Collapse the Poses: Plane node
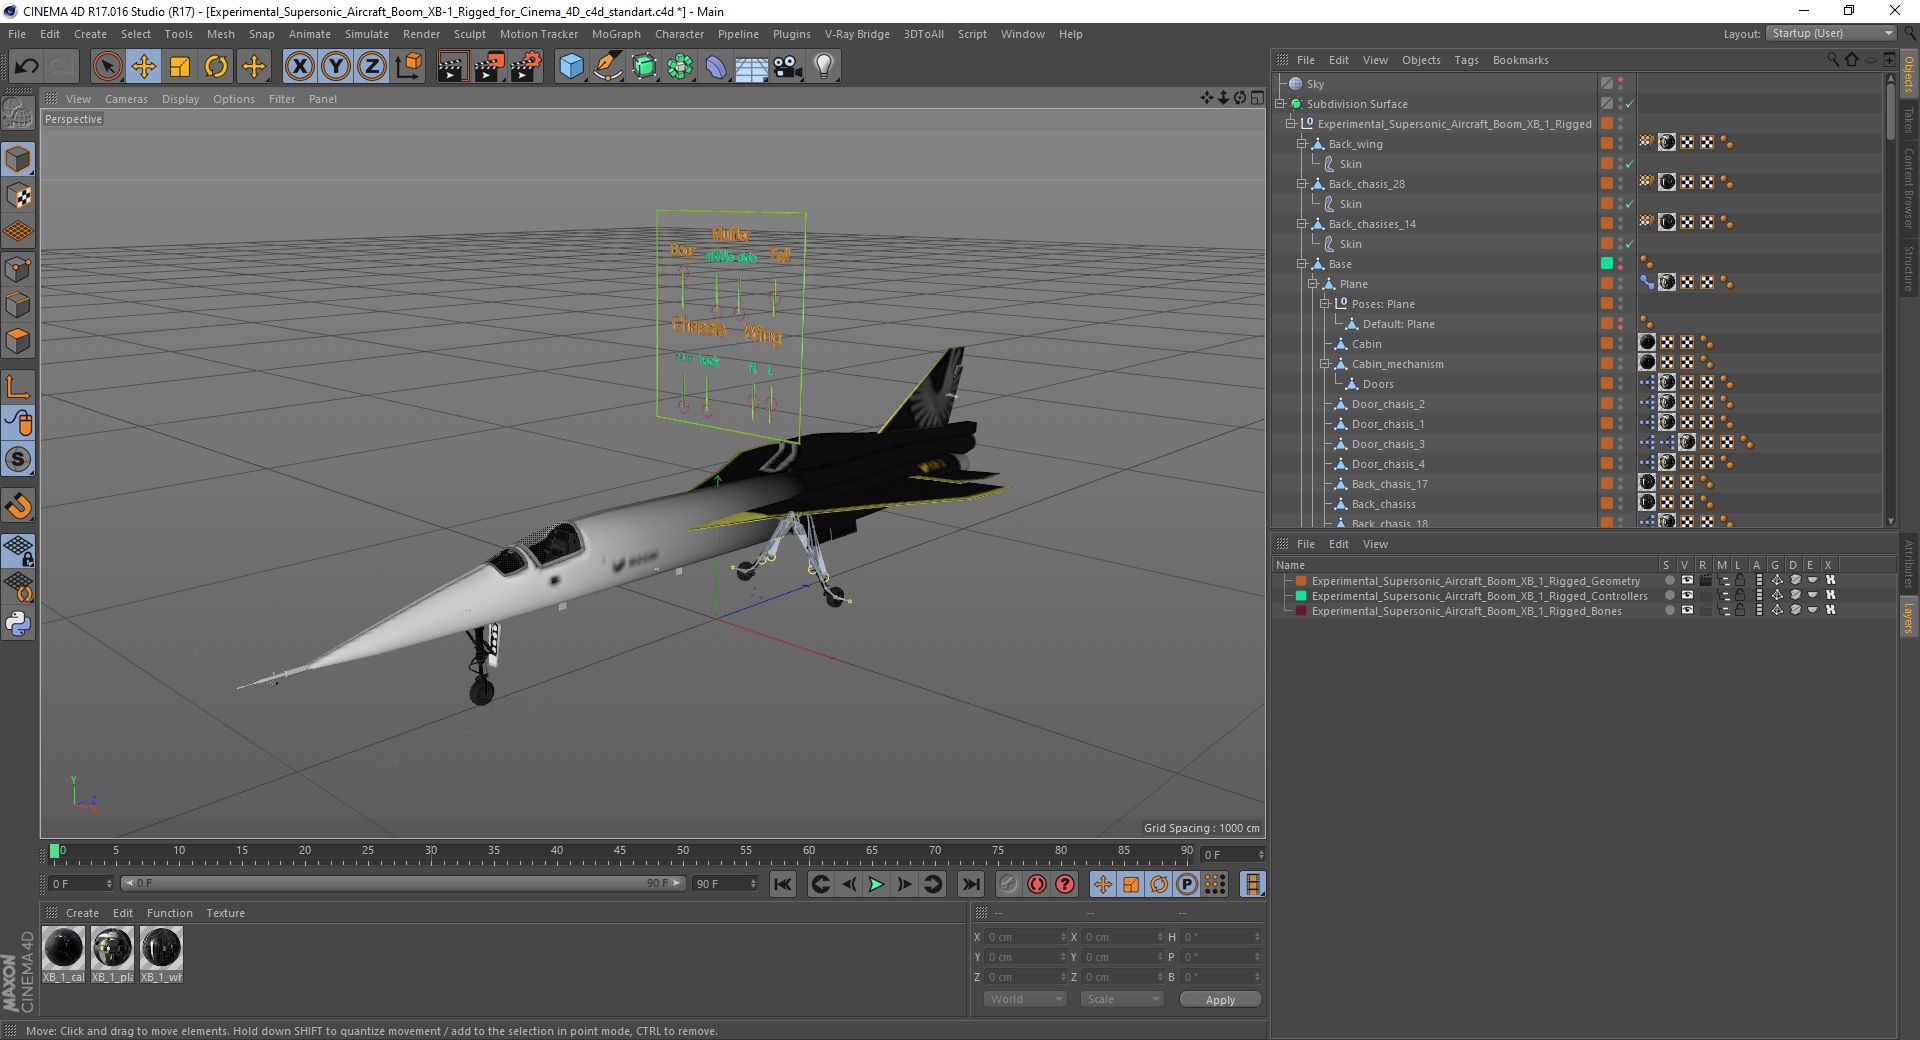 click(x=1325, y=304)
